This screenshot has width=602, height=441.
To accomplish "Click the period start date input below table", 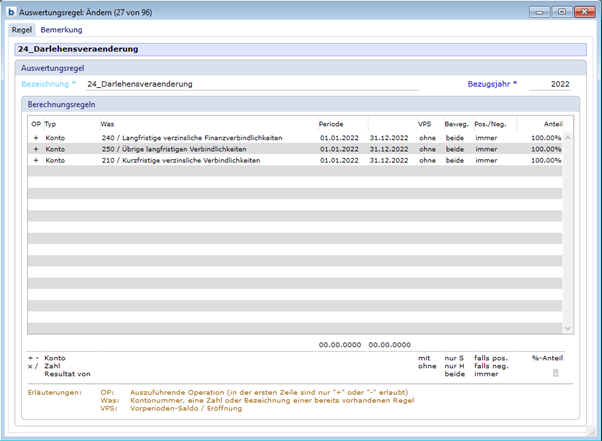I will (338, 344).
